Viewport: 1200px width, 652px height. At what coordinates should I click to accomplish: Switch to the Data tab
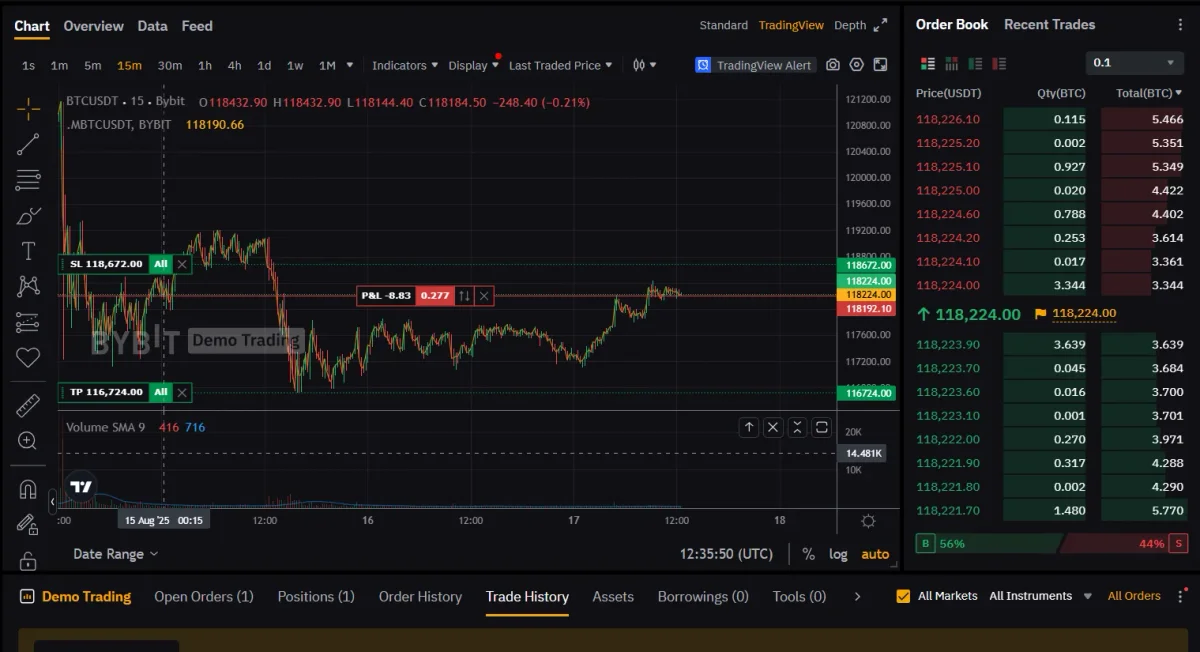(x=152, y=26)
